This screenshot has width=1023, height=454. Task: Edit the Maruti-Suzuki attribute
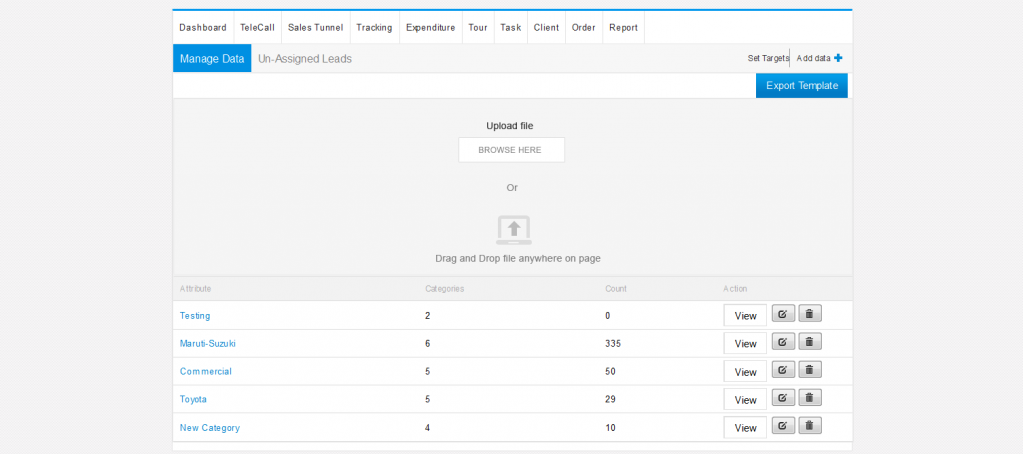[783, 342]
